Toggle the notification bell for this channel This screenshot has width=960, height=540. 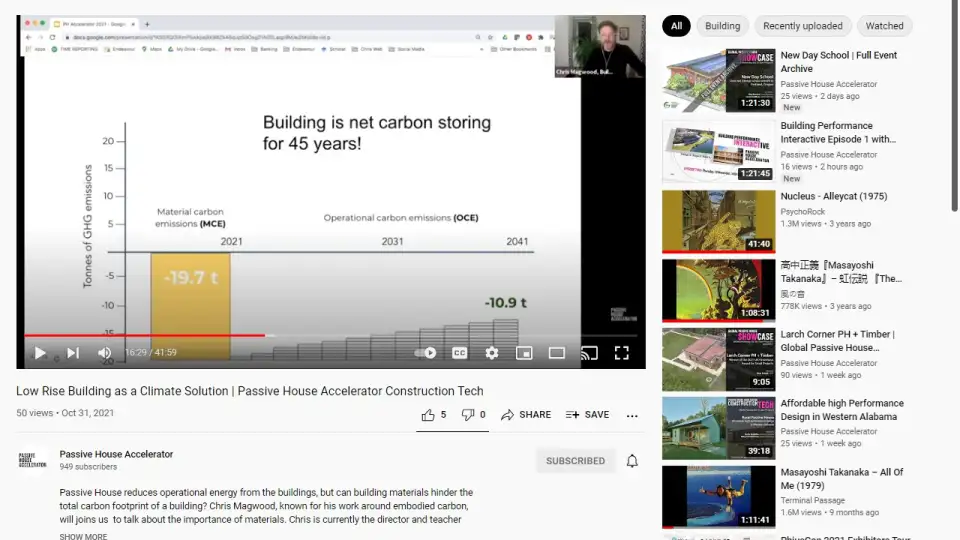coord(632,461)
